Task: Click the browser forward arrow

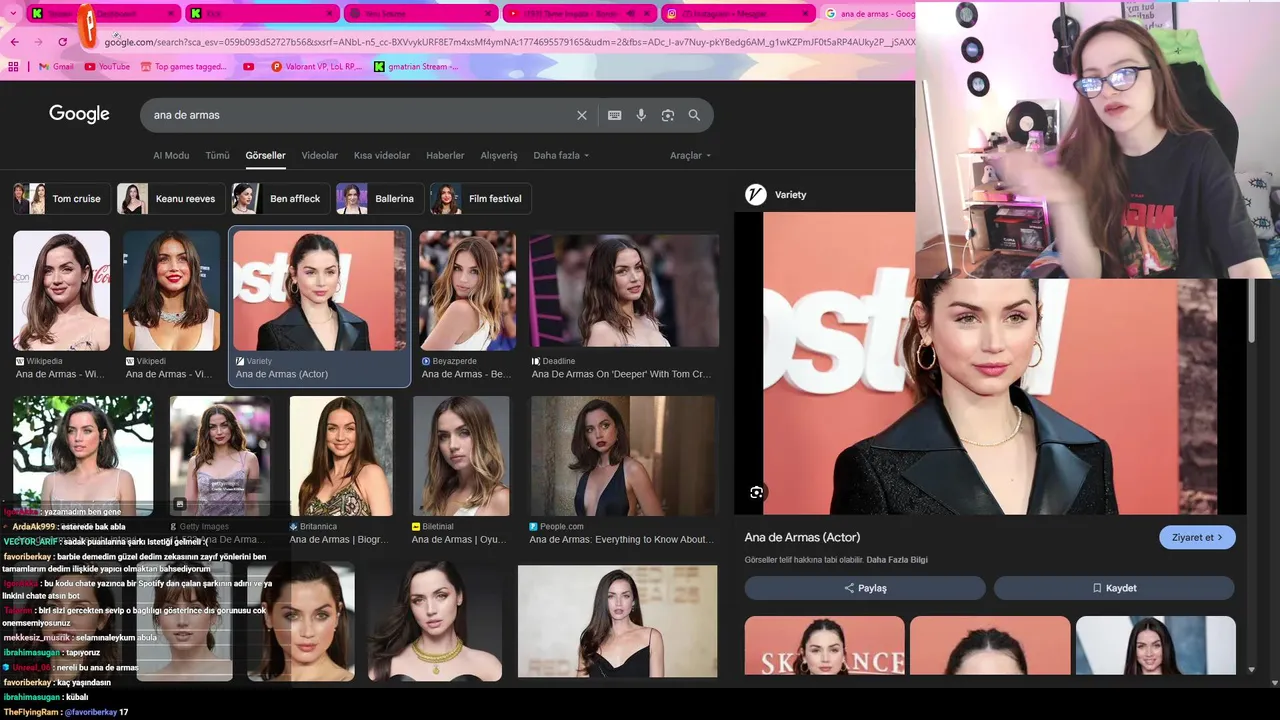Action: (x=38, y=42)
